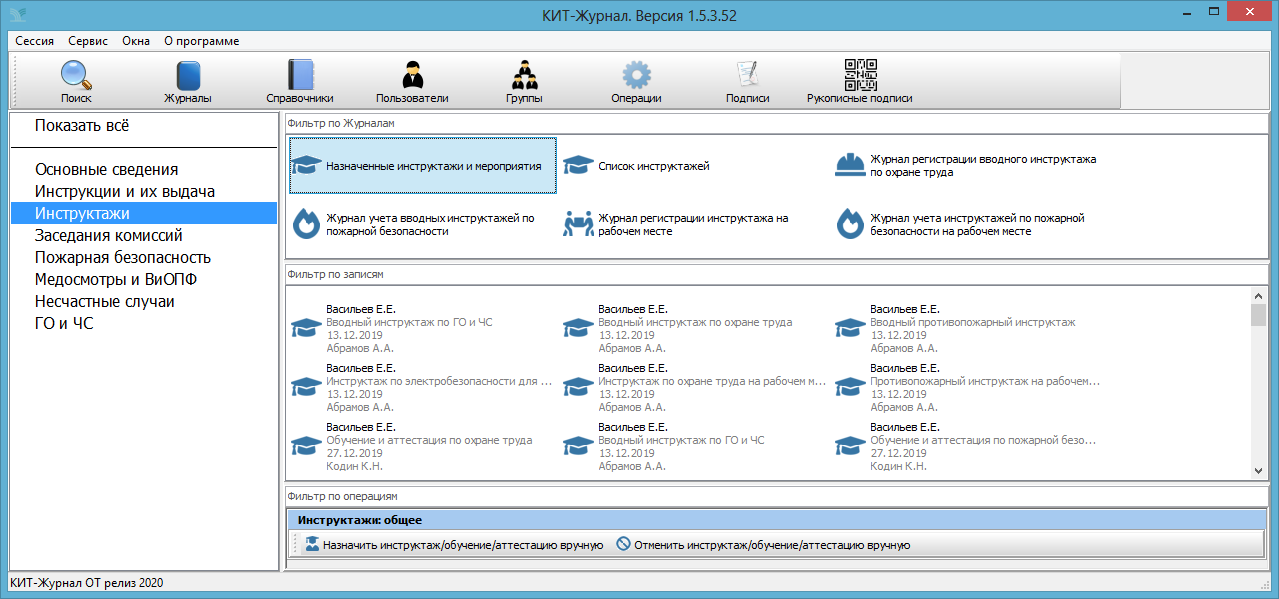This screenshot has width=1279, height=599.
Task: Open the Пользователи toolbar icon
Action: (412, 82)
